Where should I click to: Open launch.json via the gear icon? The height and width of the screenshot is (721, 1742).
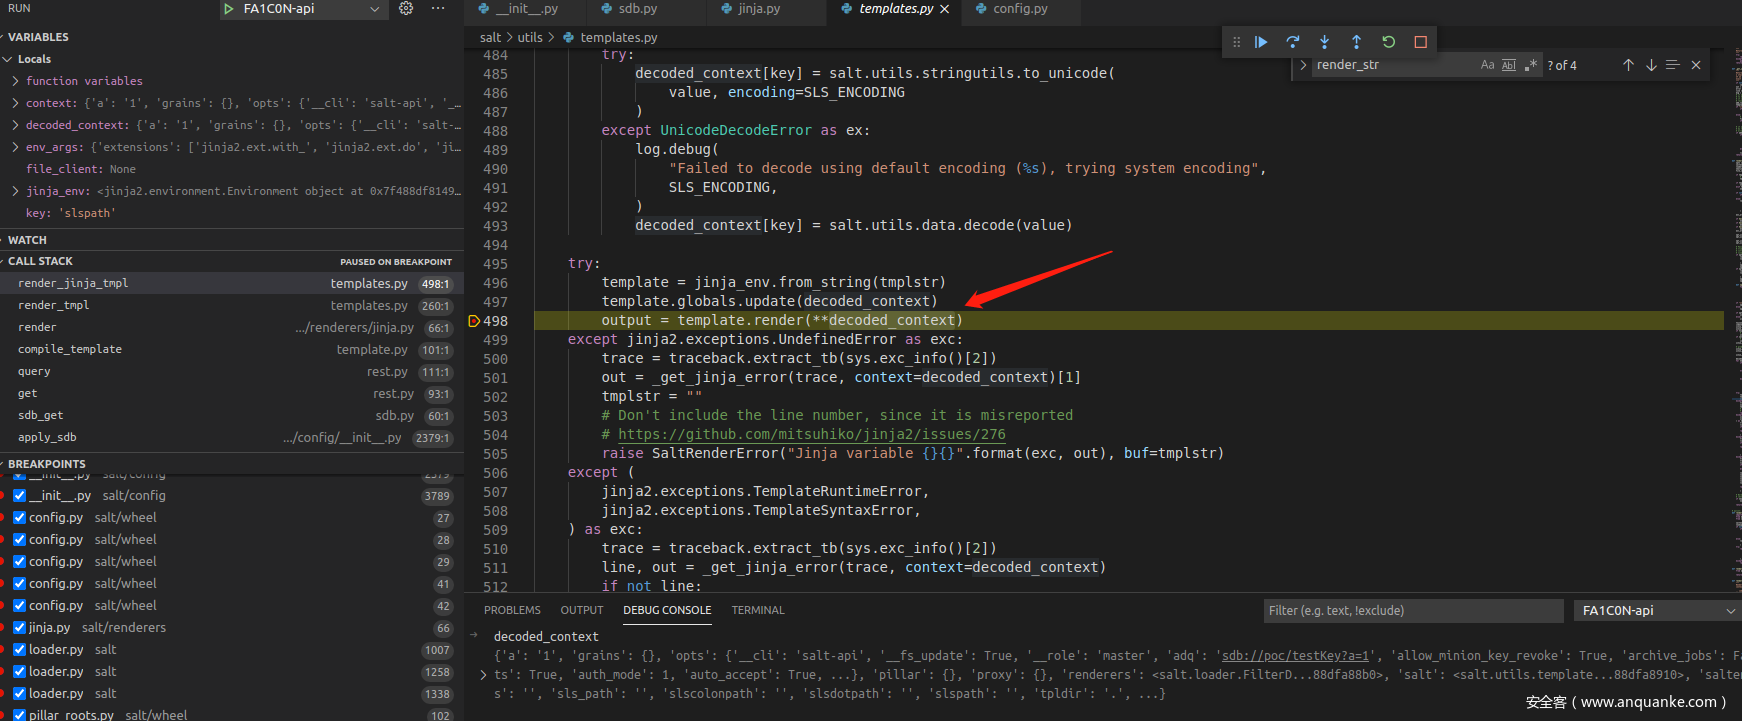(406, 9)
